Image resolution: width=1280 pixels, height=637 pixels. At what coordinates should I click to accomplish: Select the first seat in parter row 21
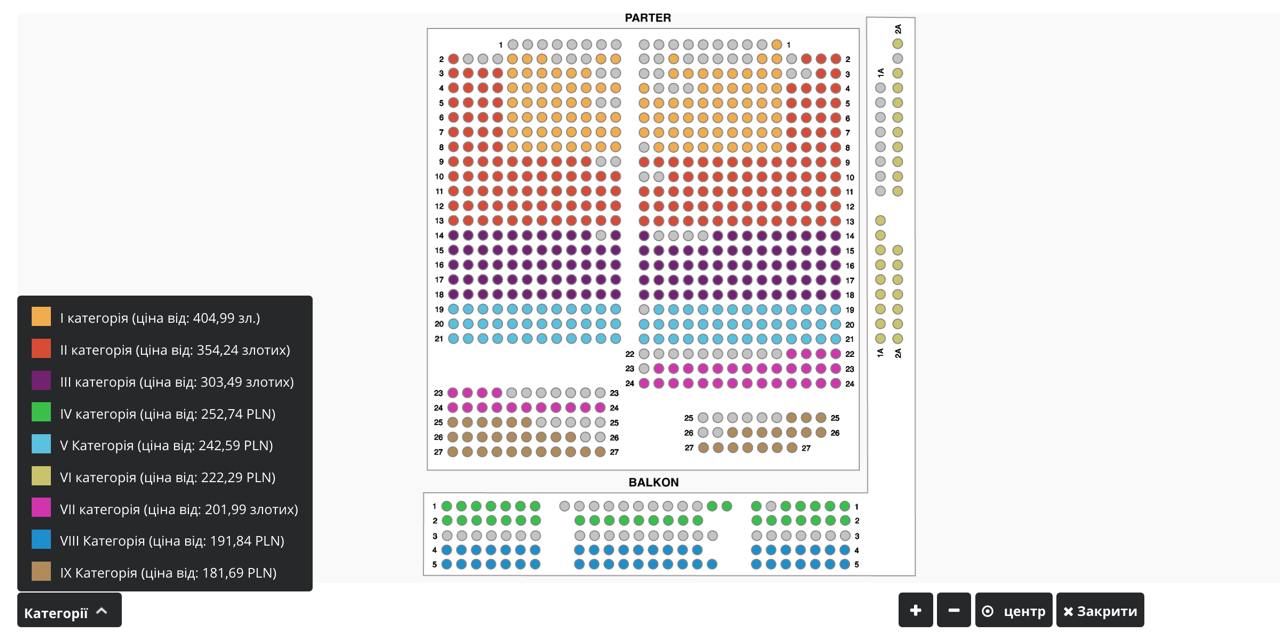[453, 339]
